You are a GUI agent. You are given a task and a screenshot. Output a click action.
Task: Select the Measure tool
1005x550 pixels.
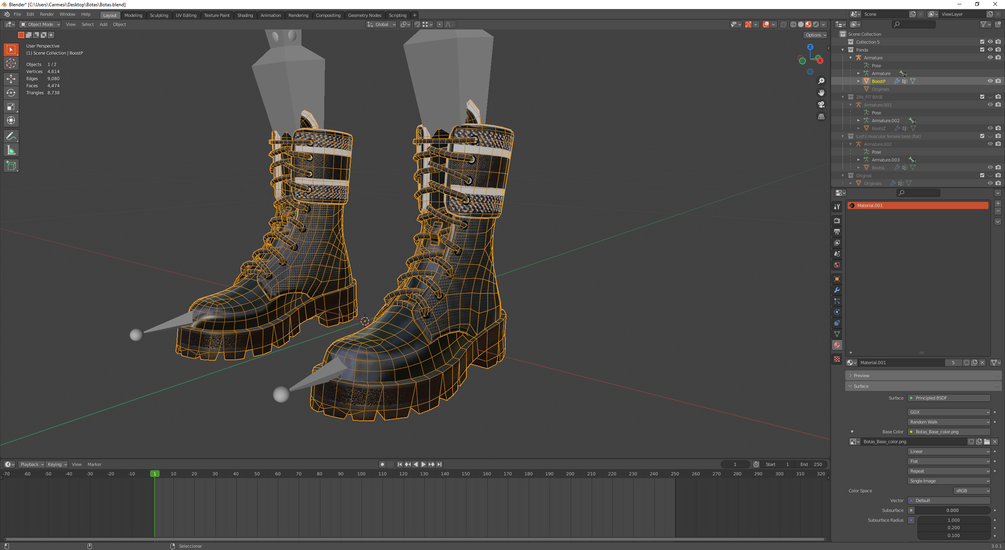11,150
